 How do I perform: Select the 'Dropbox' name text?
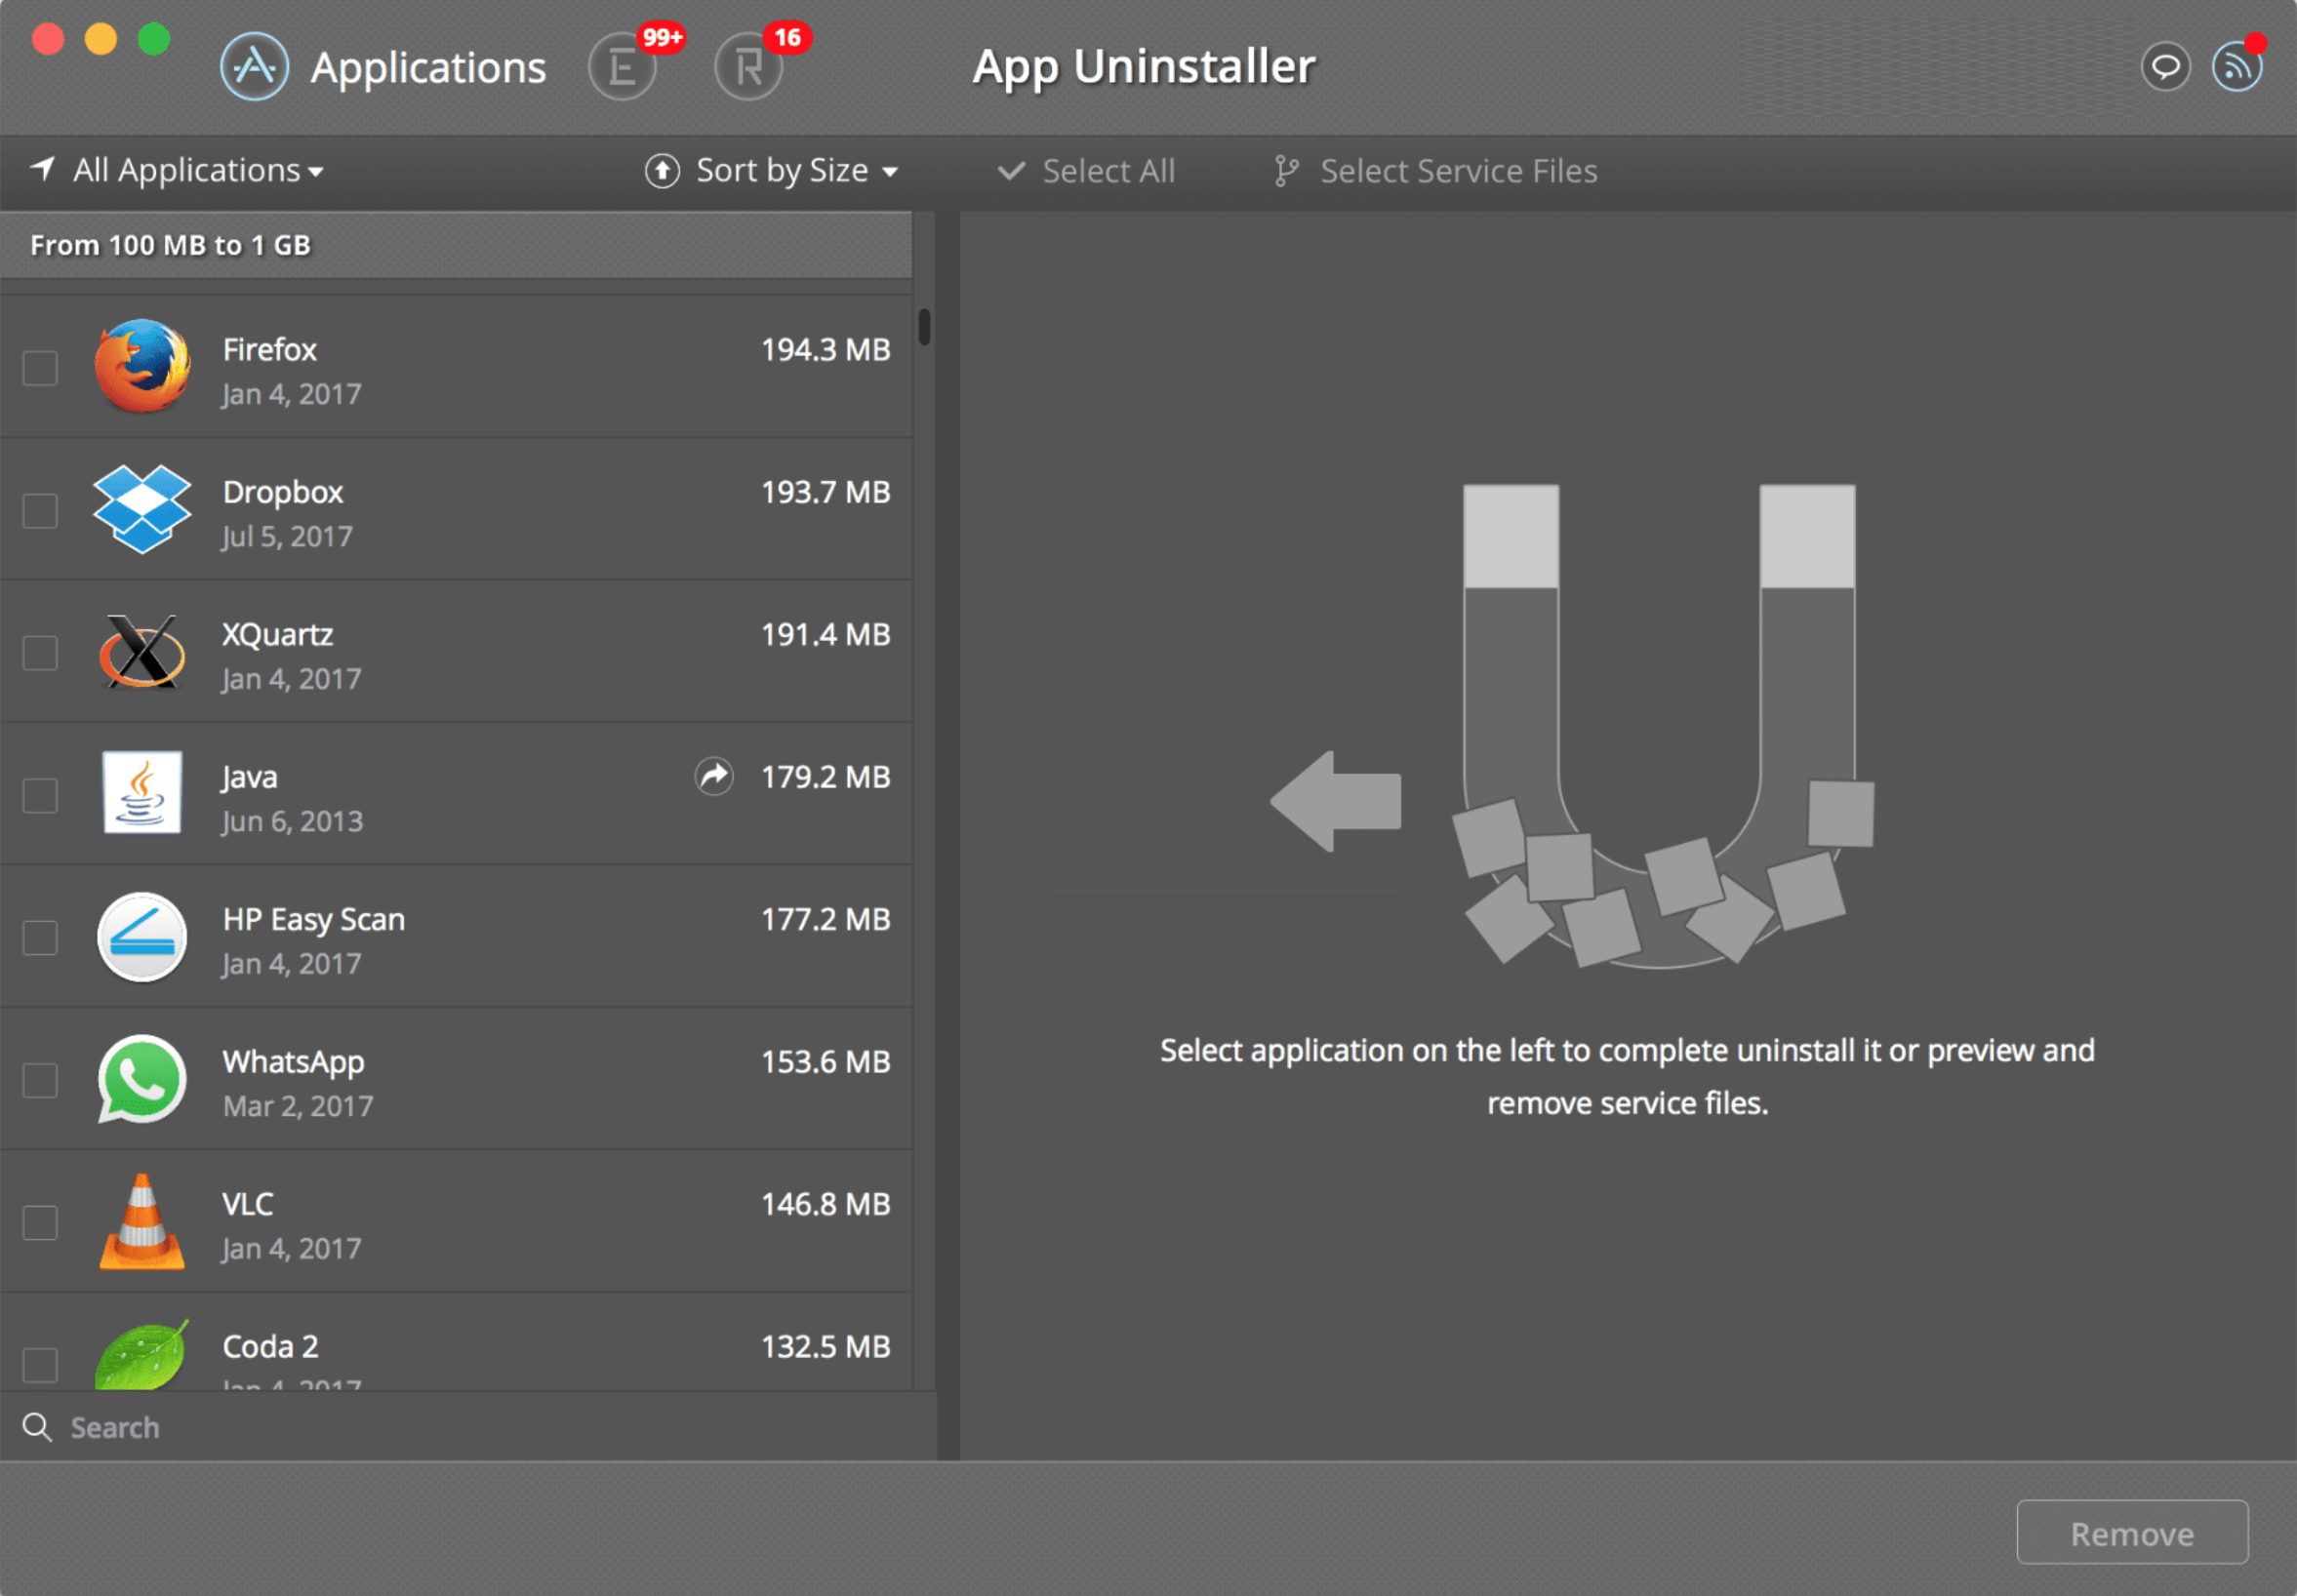pyautogui.click(x=282, y=492)
